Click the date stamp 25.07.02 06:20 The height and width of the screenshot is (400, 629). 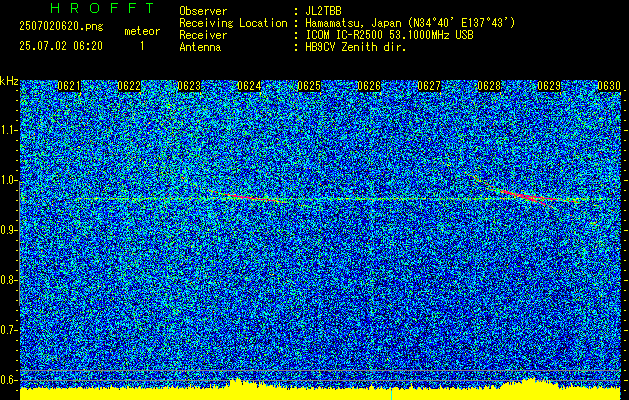[61, 46]
